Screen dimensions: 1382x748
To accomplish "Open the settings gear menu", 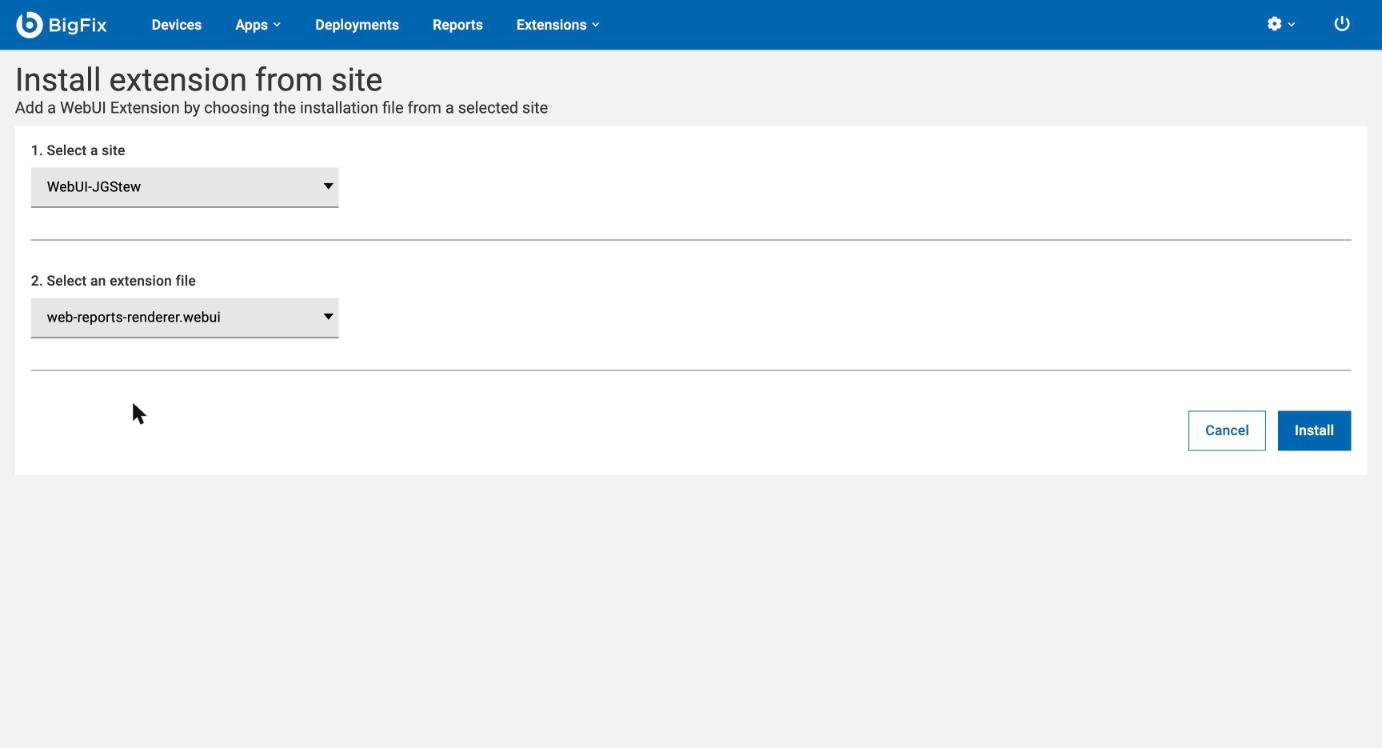I will 1280,25.
